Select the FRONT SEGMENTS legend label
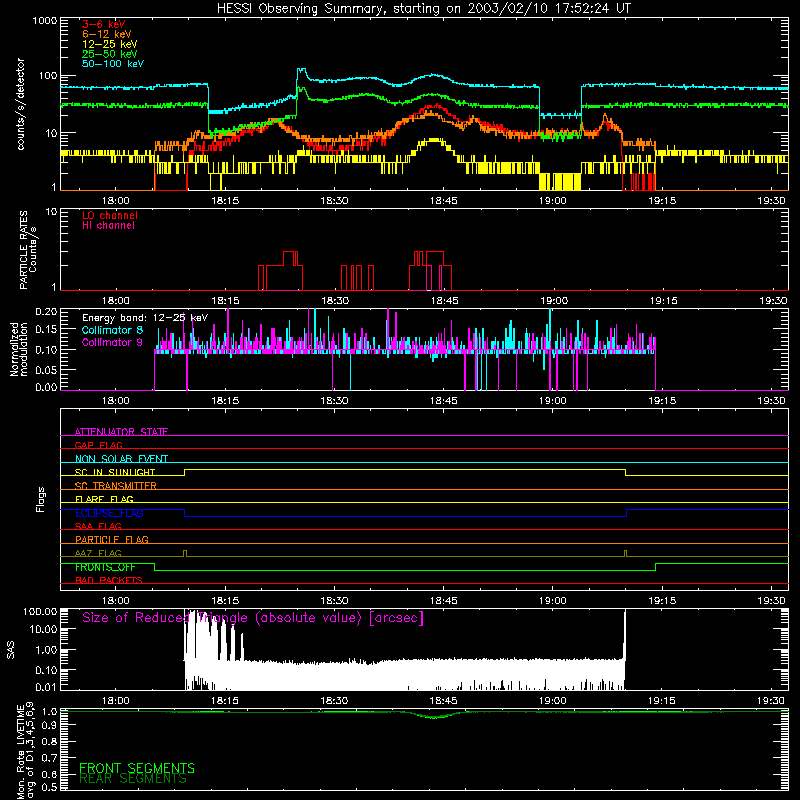 click(x=137, y=768)
